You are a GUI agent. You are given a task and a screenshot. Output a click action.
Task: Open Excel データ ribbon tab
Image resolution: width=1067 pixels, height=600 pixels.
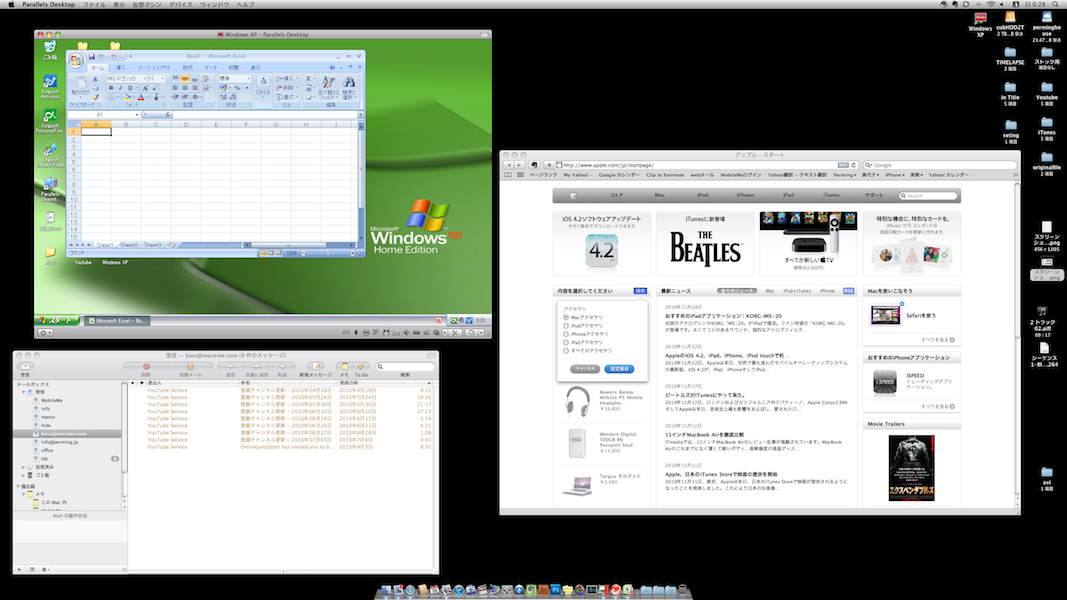[x=211, y=68]
